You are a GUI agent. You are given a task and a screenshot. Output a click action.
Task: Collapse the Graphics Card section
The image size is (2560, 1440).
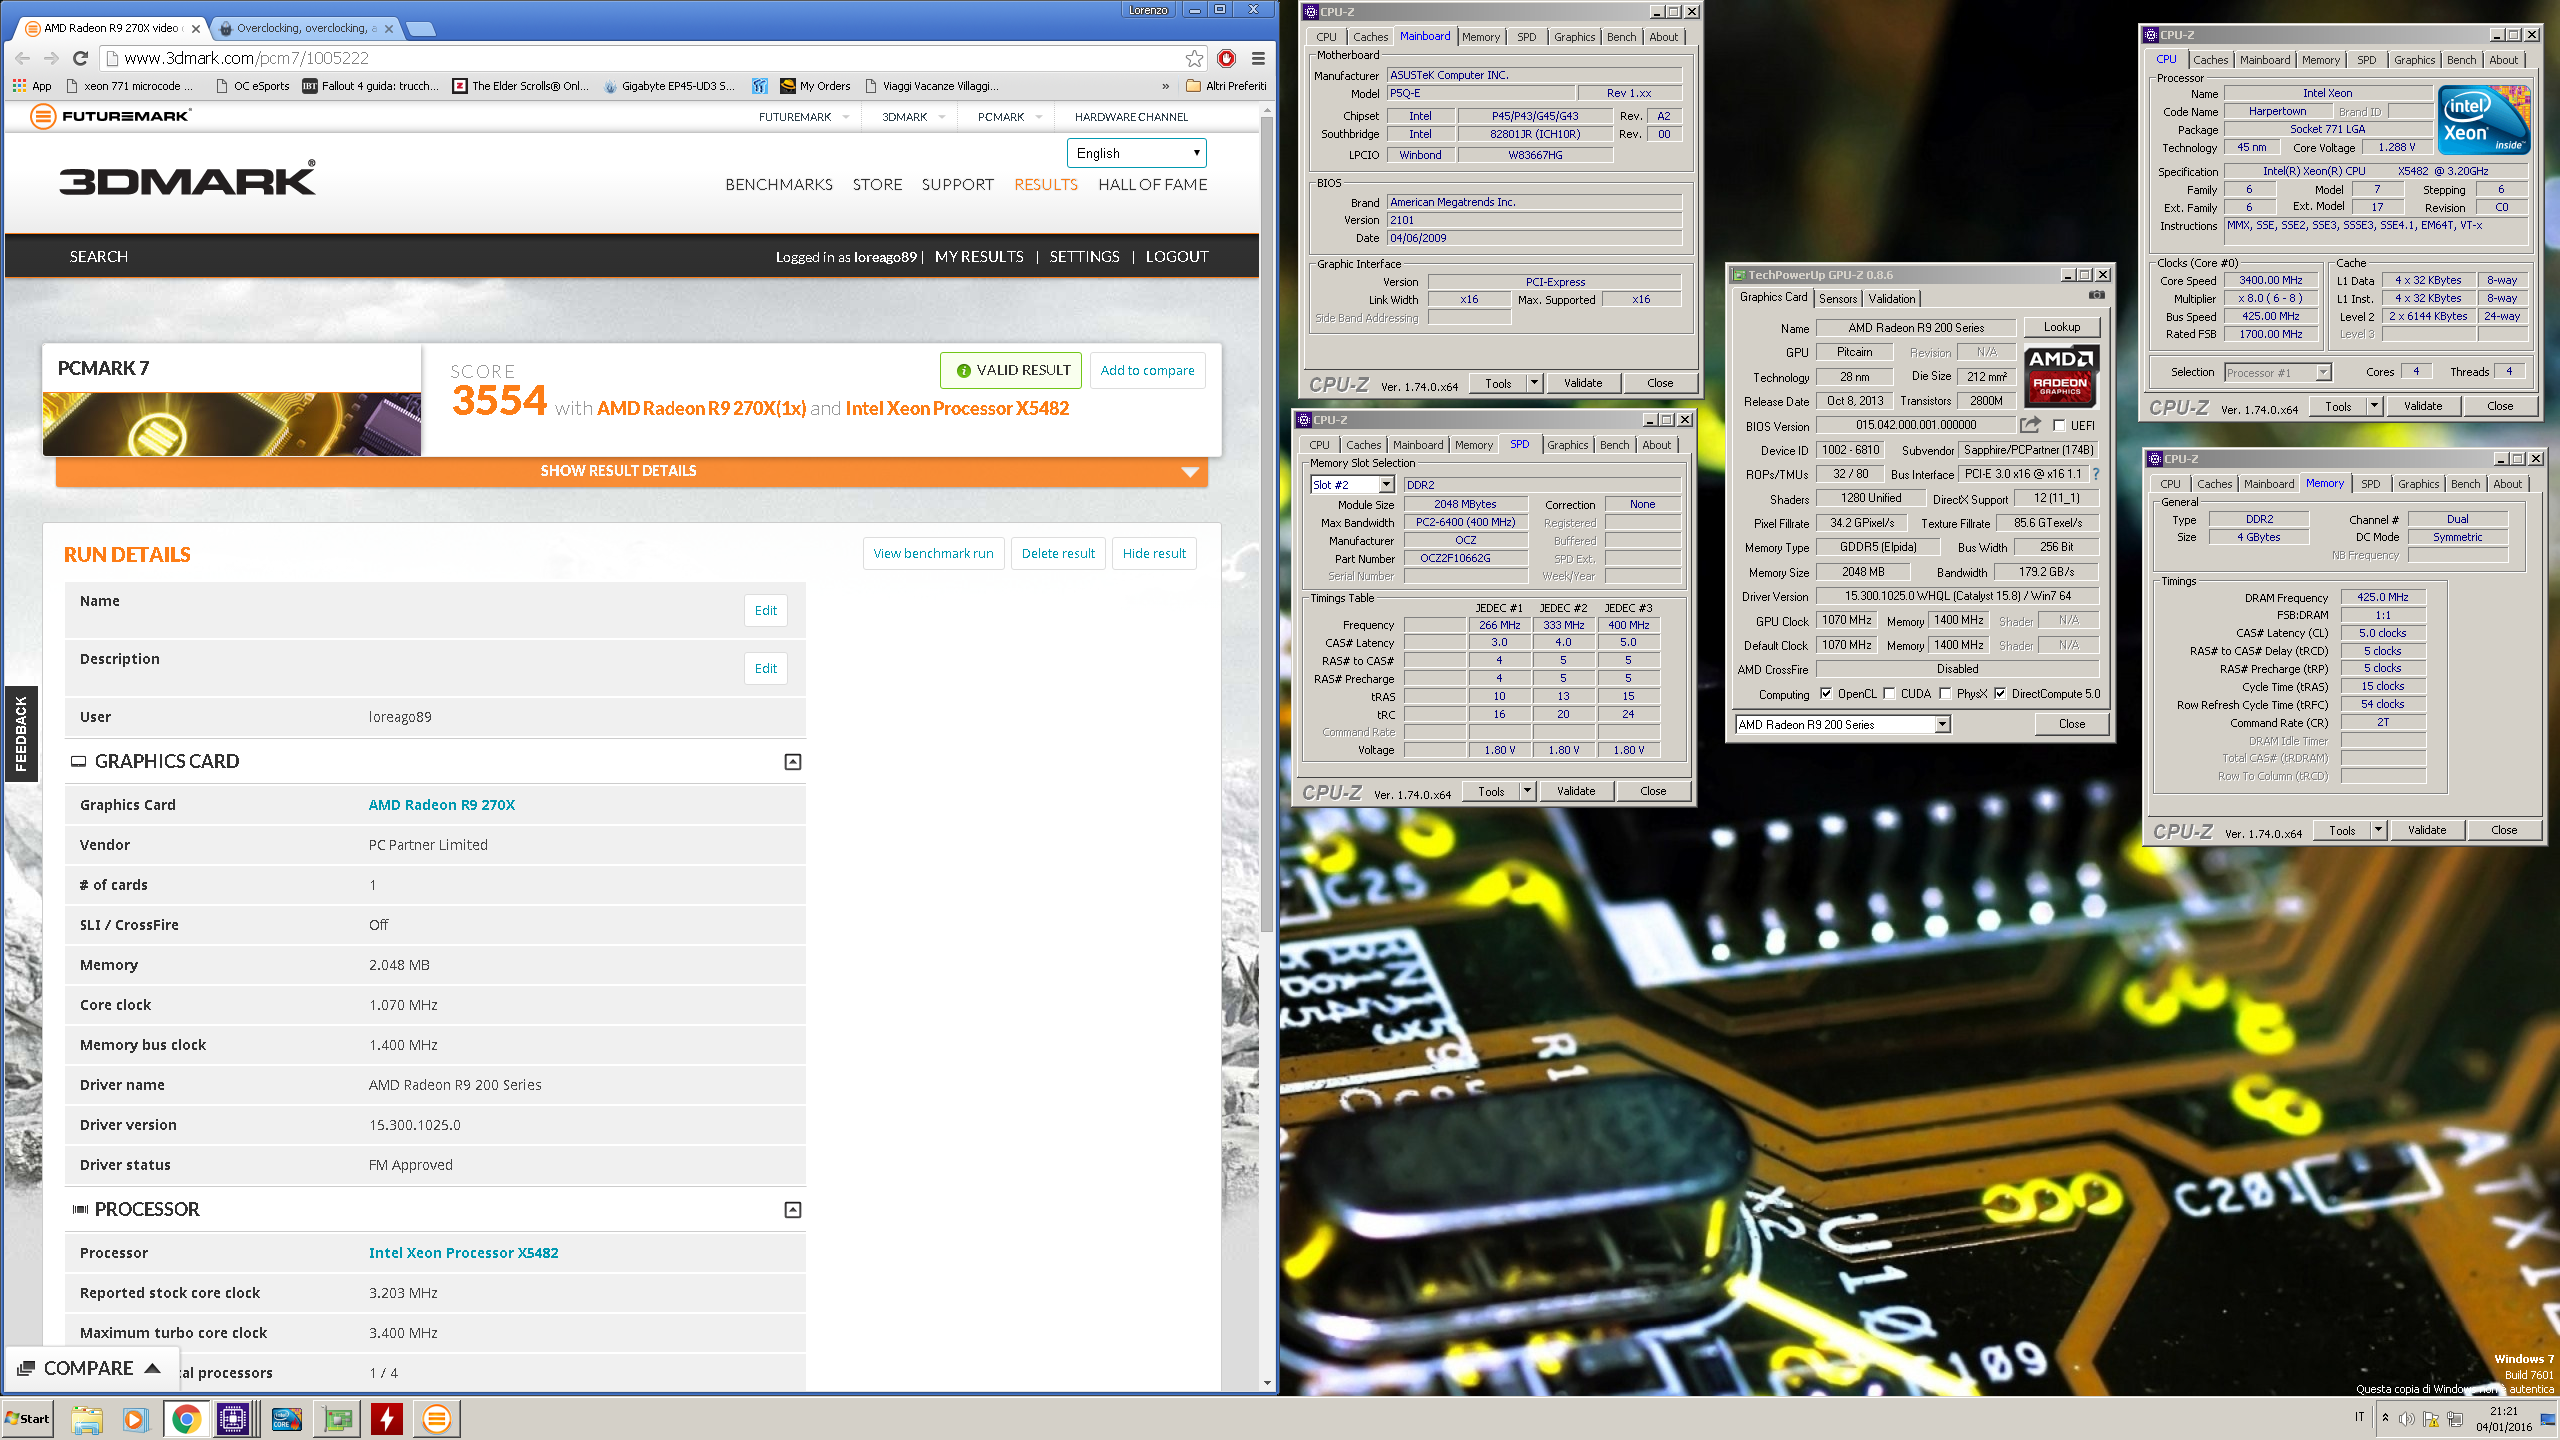pyautogui.click(x=793, y=762)
